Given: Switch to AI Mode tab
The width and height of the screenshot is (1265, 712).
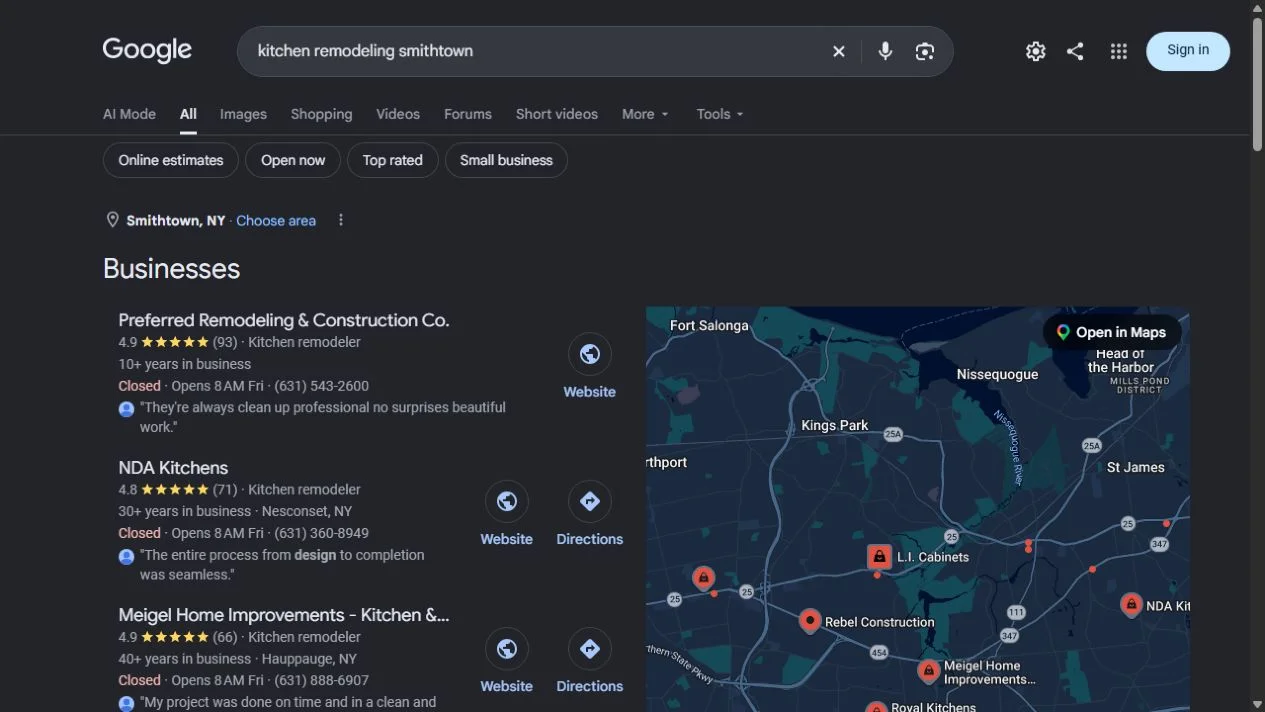Looking at the screenshot, I should click(129, 114).
